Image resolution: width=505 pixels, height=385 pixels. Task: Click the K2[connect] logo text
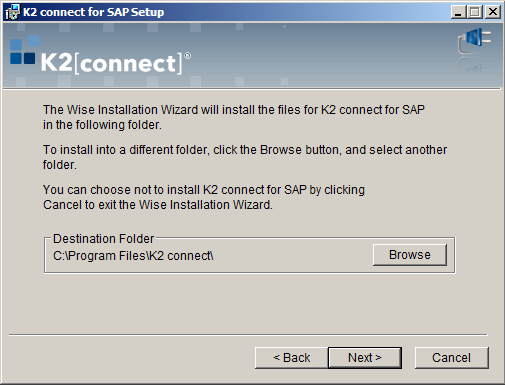tap(112, 63)
